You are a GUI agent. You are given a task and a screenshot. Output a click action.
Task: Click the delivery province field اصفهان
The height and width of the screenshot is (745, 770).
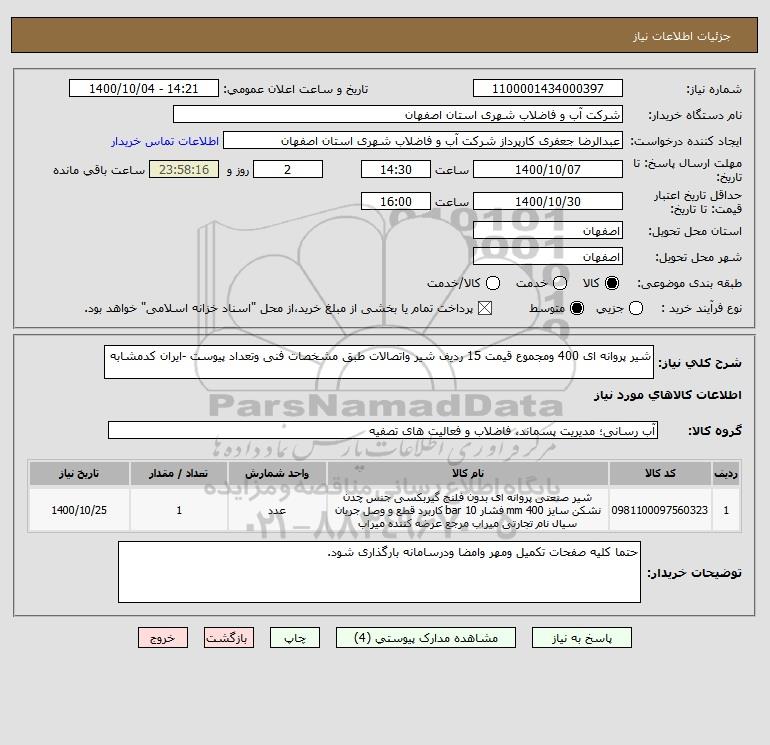[x=548, y=230]
